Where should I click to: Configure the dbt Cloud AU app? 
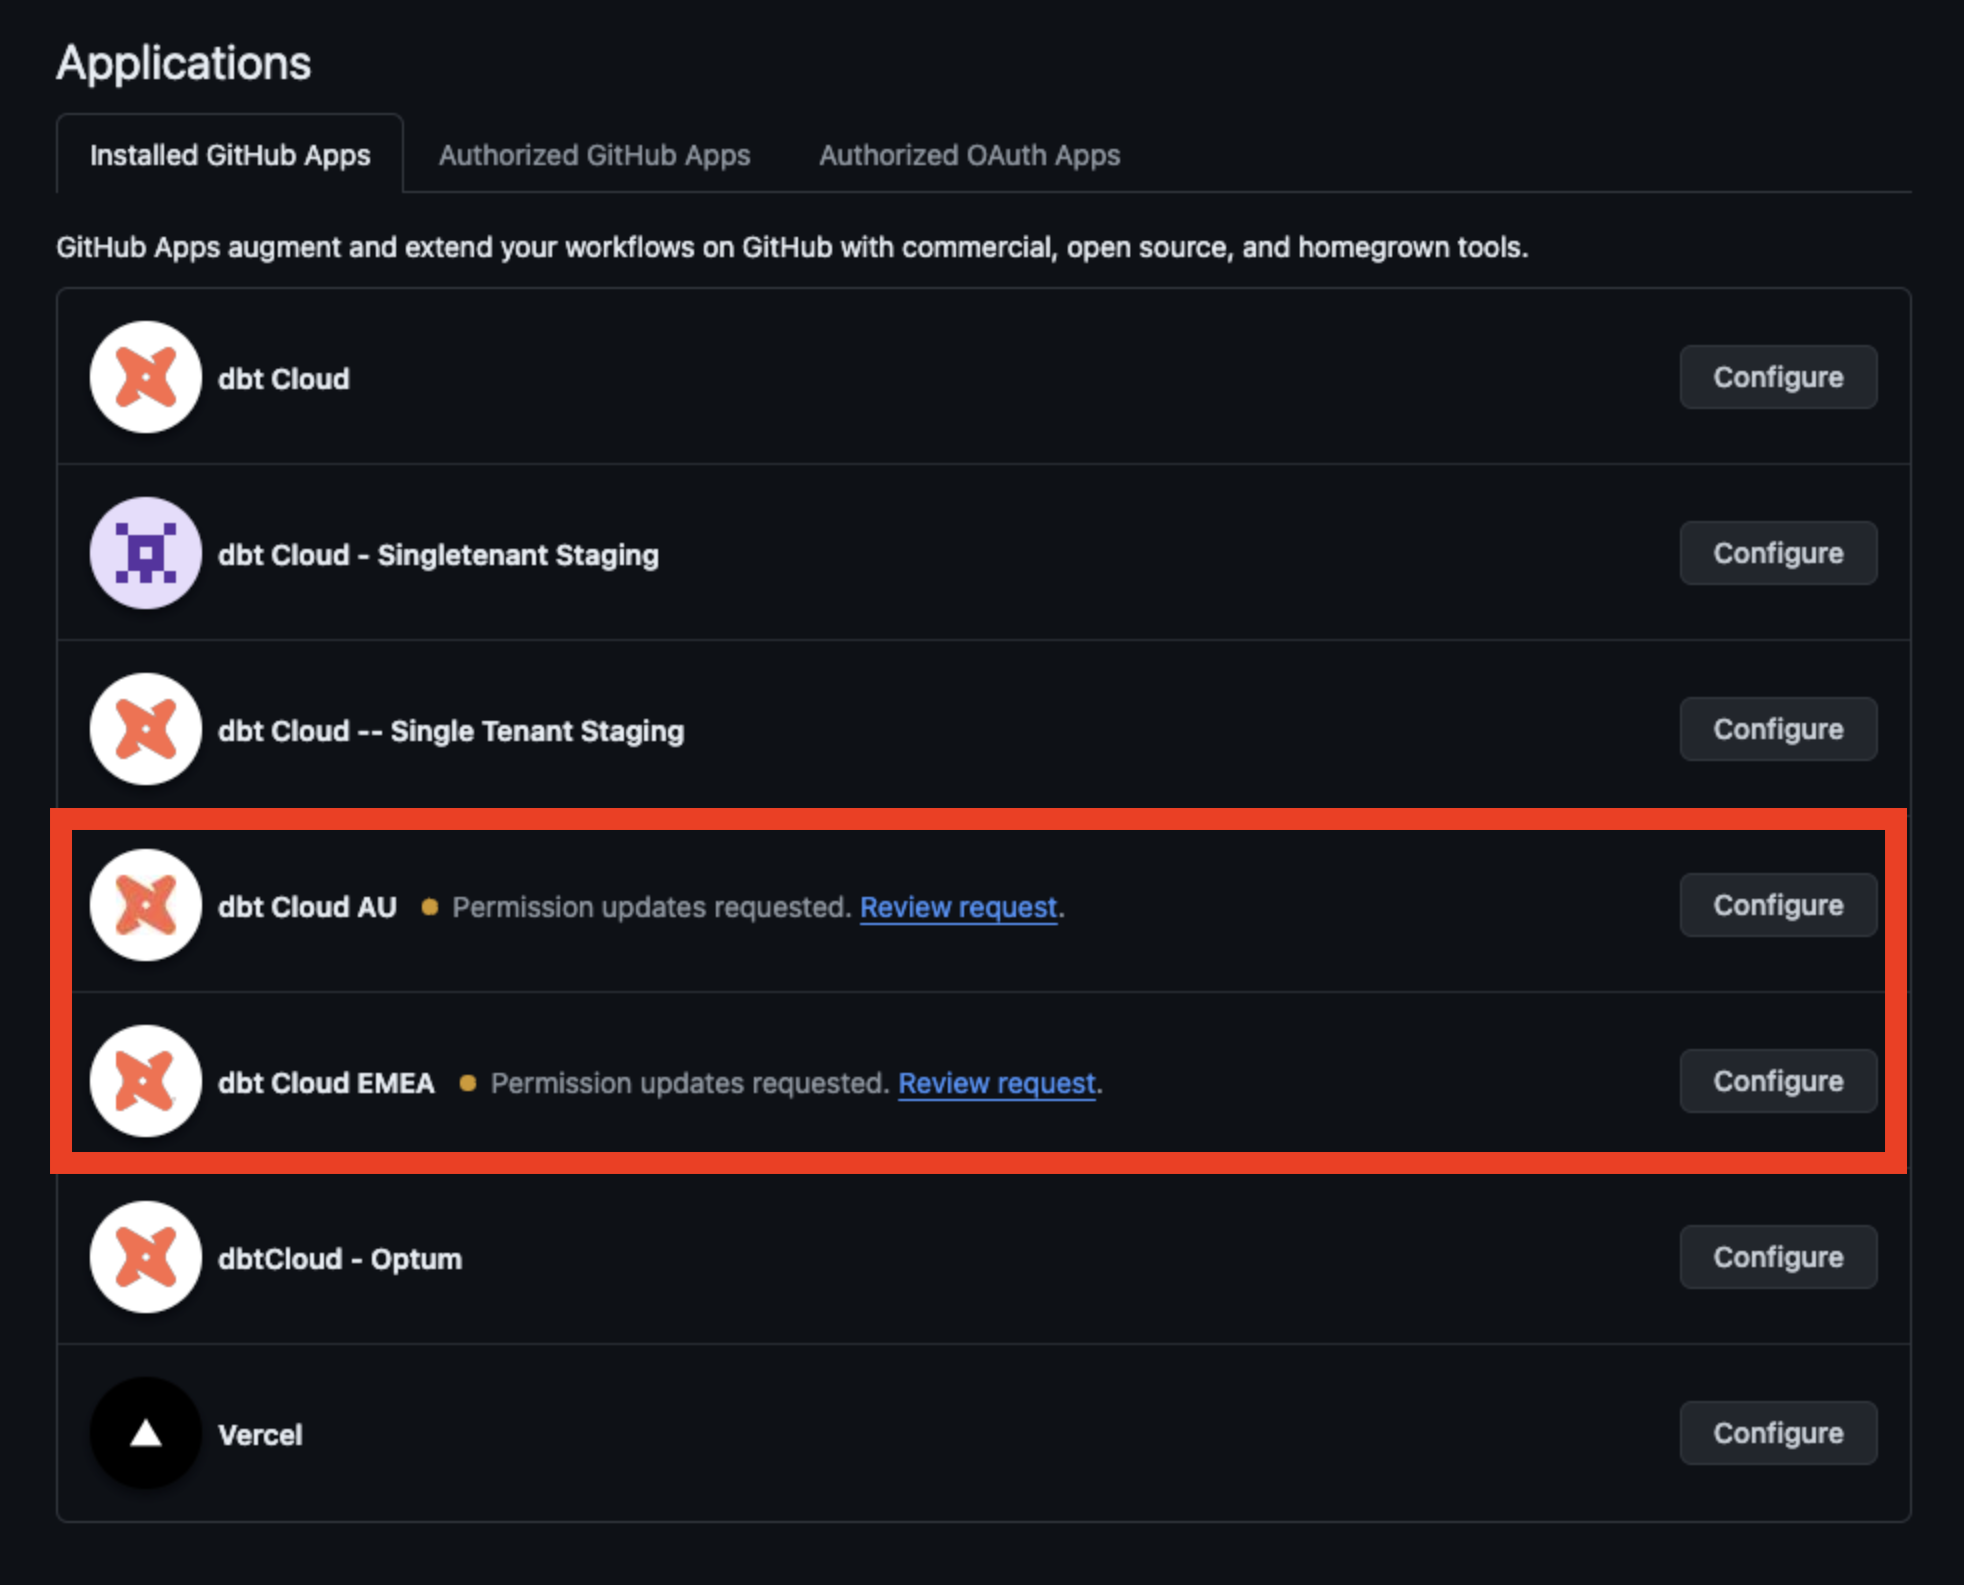1778,905
